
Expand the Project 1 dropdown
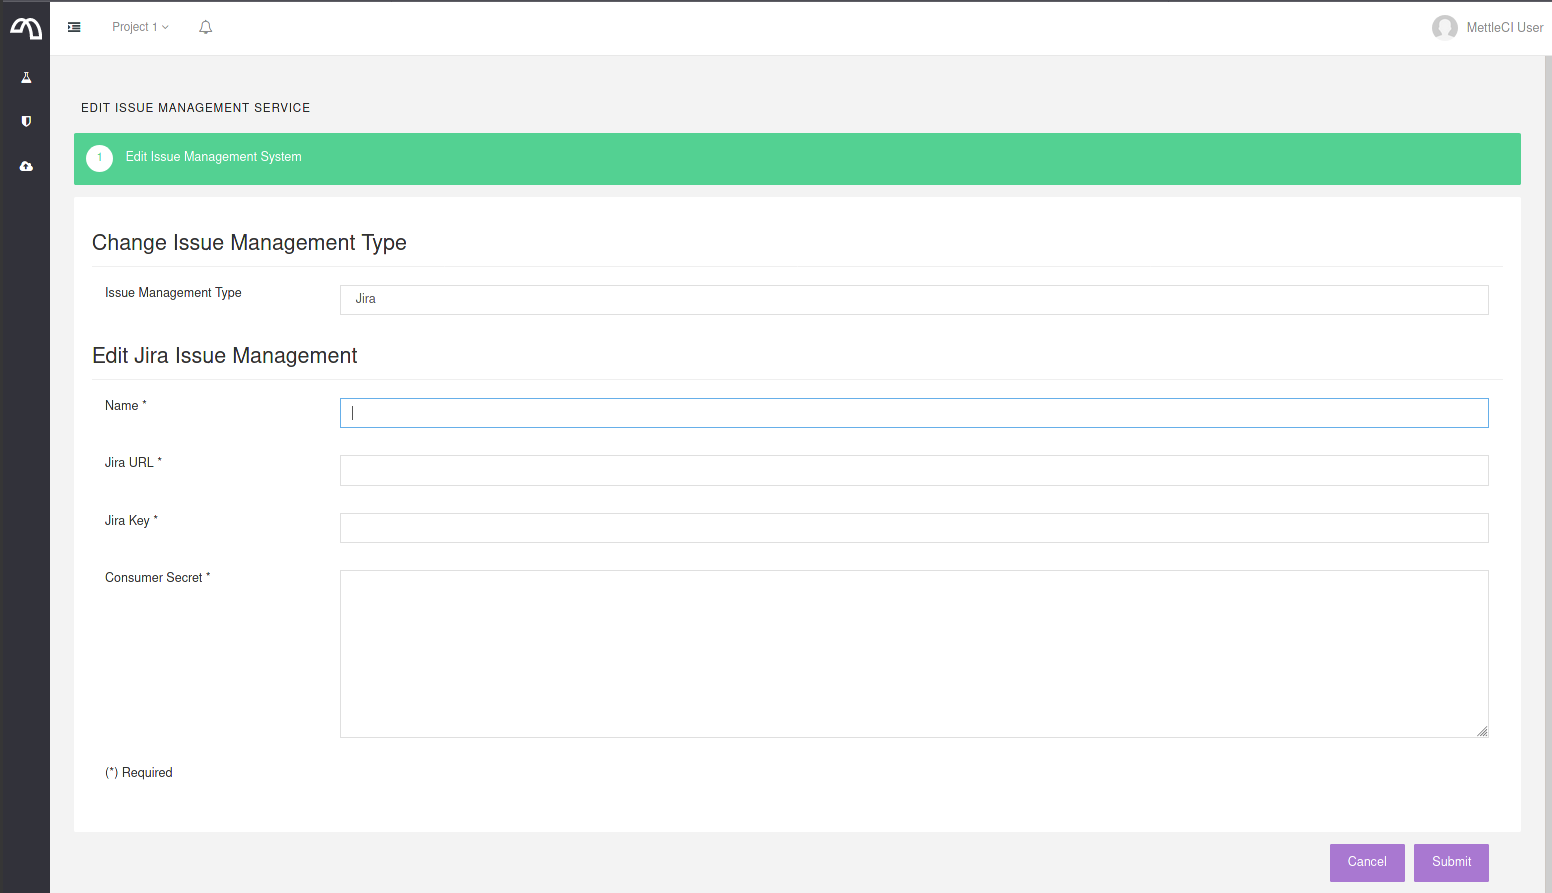pos(140,27)
